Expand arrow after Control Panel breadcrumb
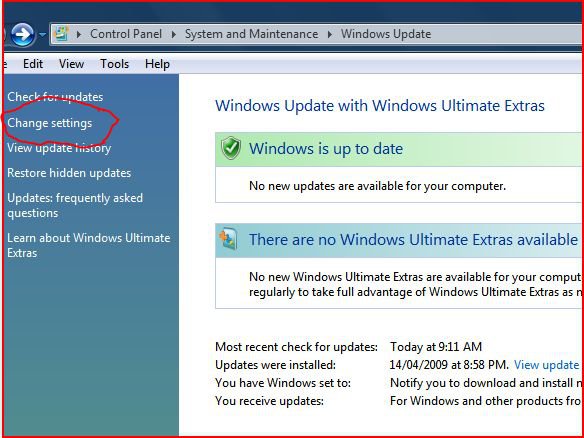This screenshot has height=438, width=584. pos(174,34)
